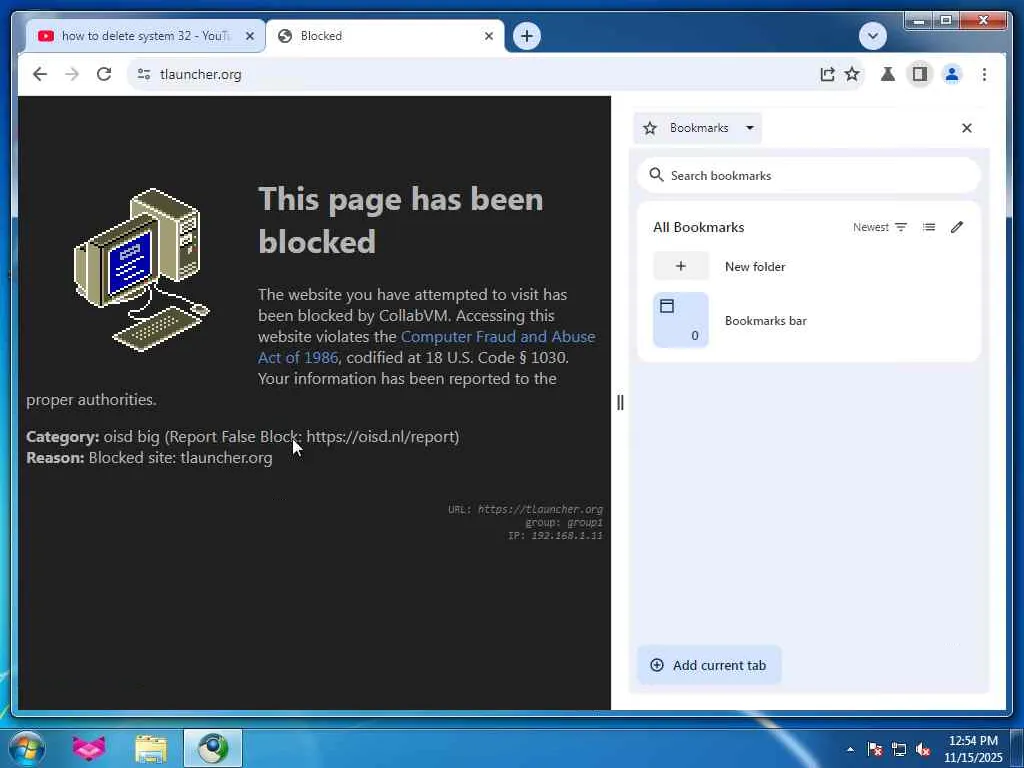
Task: Open the network tray icon
Action: coord(899,749)
